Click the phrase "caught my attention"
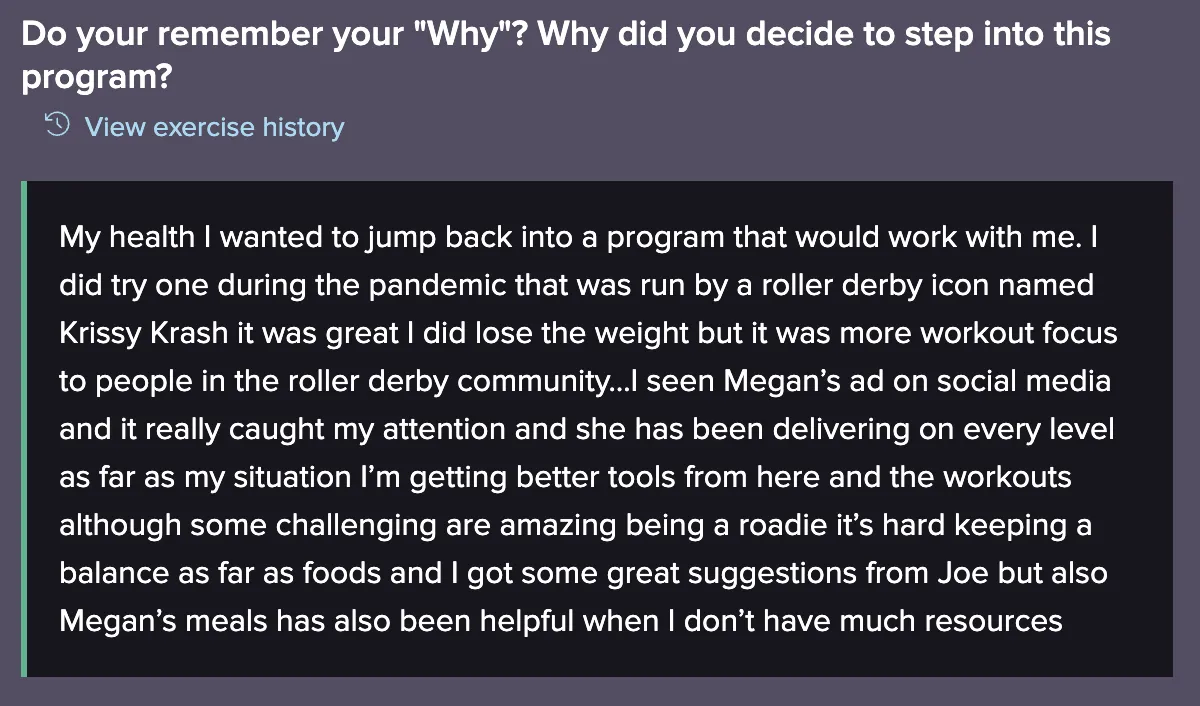 pos(374,430)
